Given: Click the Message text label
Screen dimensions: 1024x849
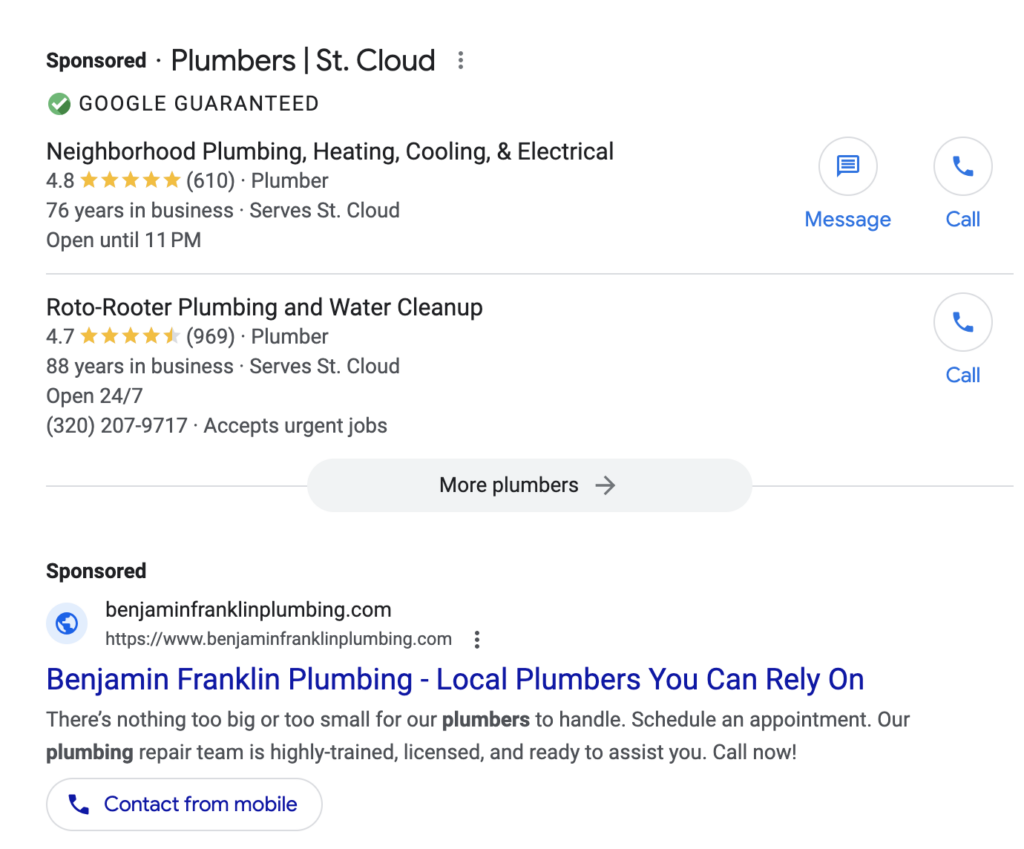Looking at the screenshot, I should tap(847, 220).
